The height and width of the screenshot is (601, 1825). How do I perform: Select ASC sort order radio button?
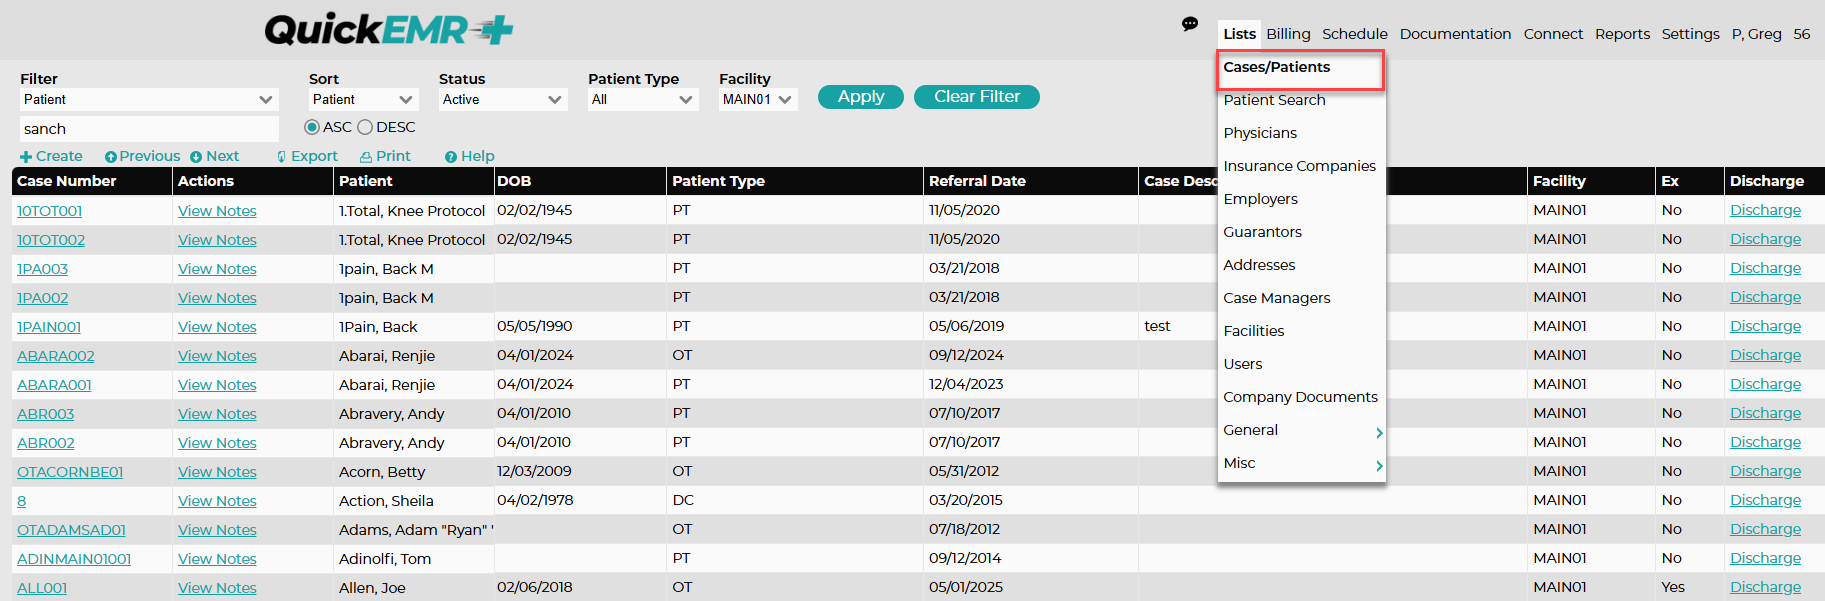(312, 127)
